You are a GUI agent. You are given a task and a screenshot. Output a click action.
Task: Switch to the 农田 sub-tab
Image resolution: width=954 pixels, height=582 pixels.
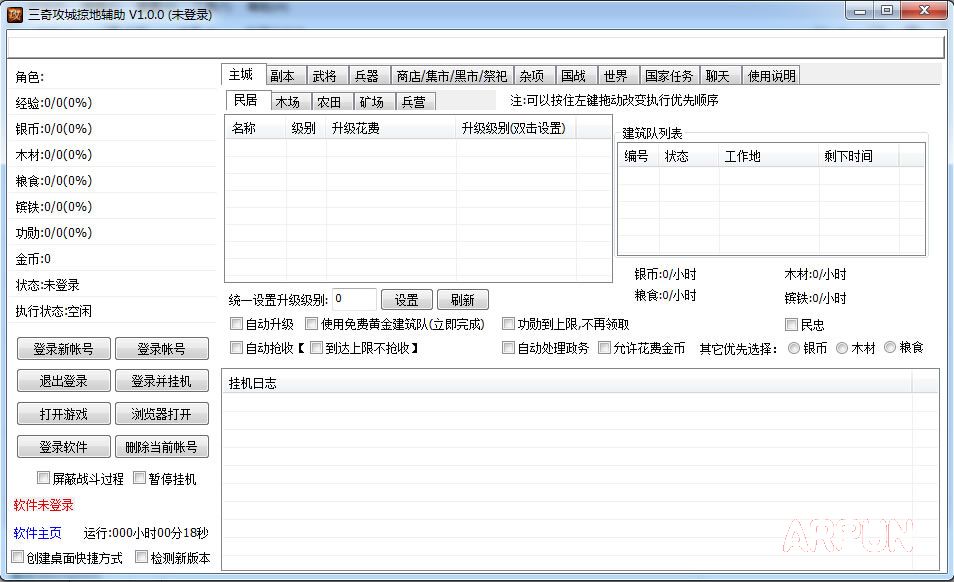coord(329,102)
